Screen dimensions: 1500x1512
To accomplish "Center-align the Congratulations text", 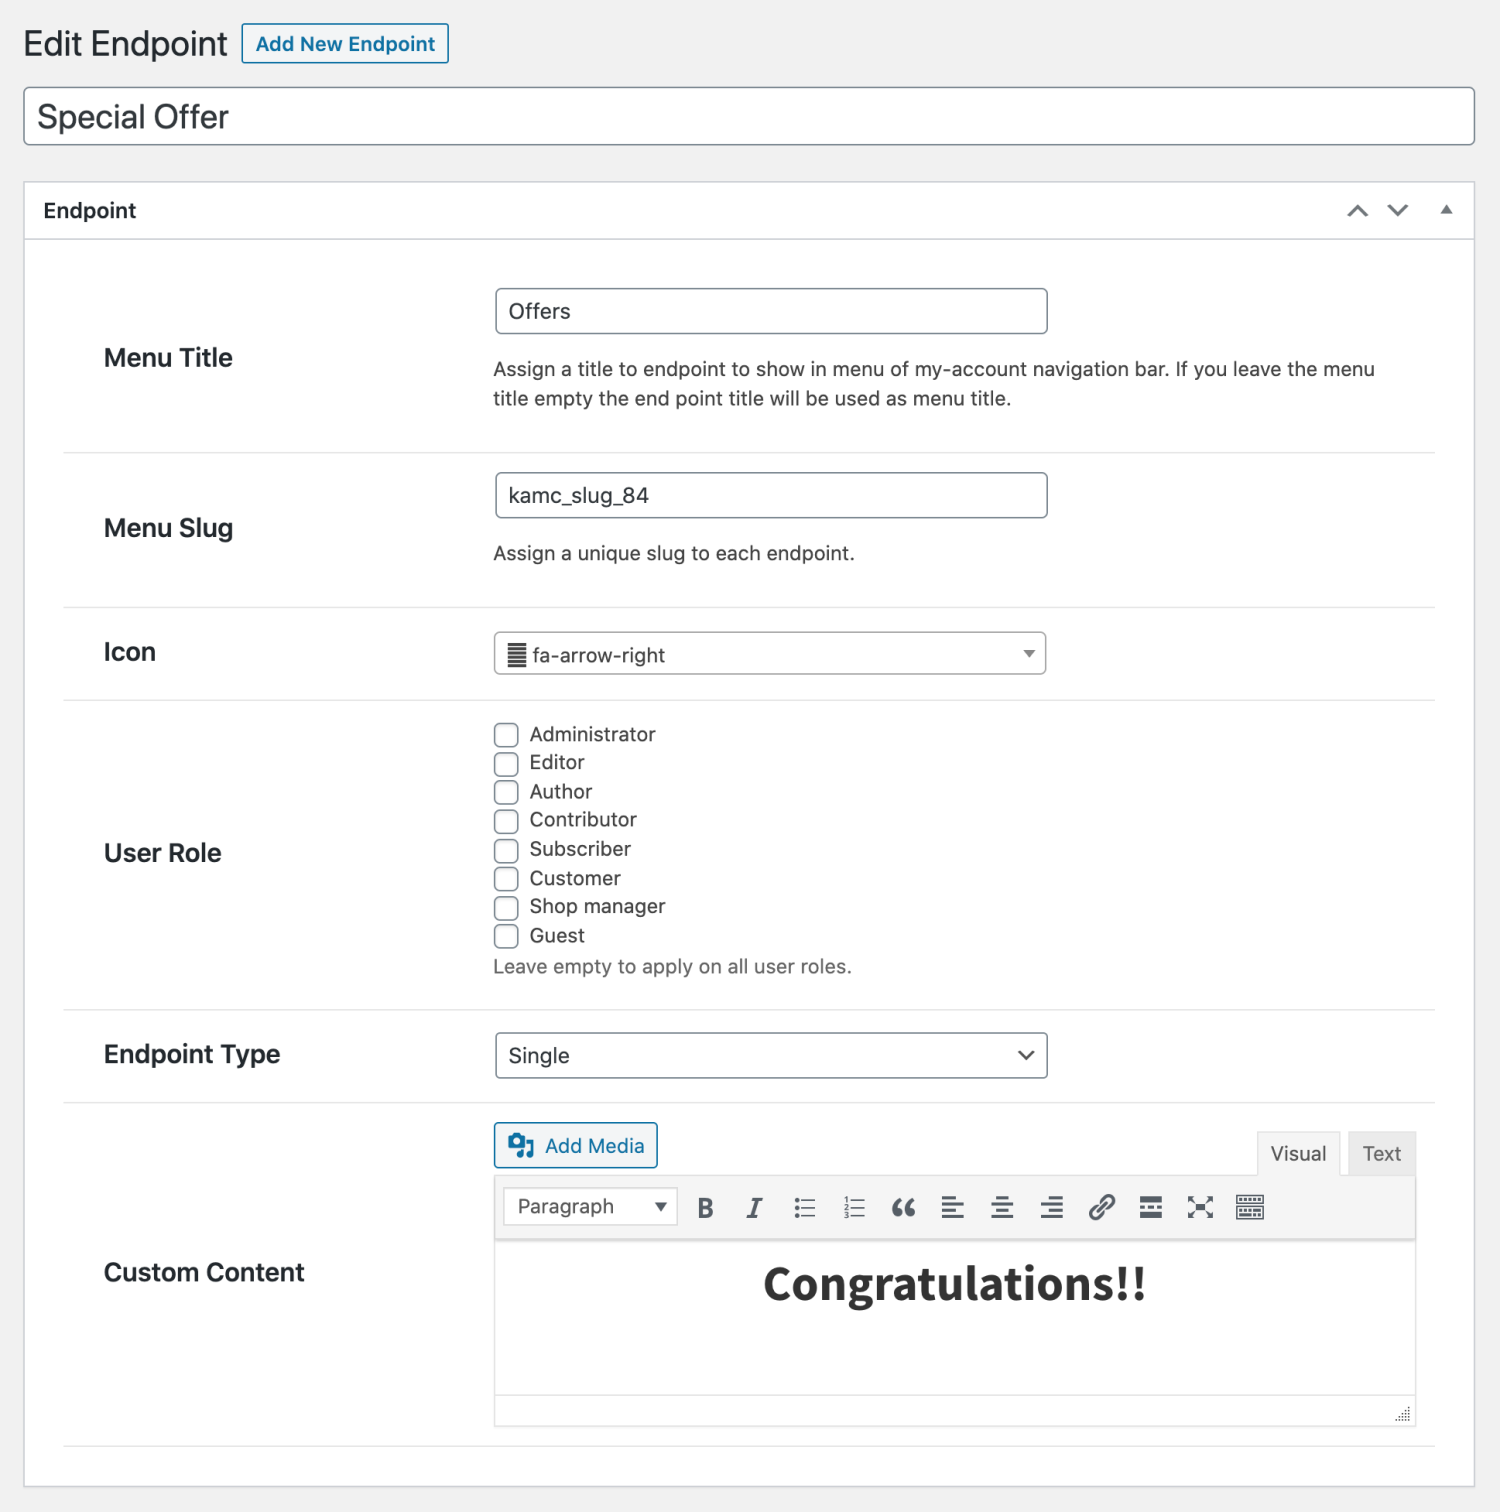I will pos(1002,1207).
